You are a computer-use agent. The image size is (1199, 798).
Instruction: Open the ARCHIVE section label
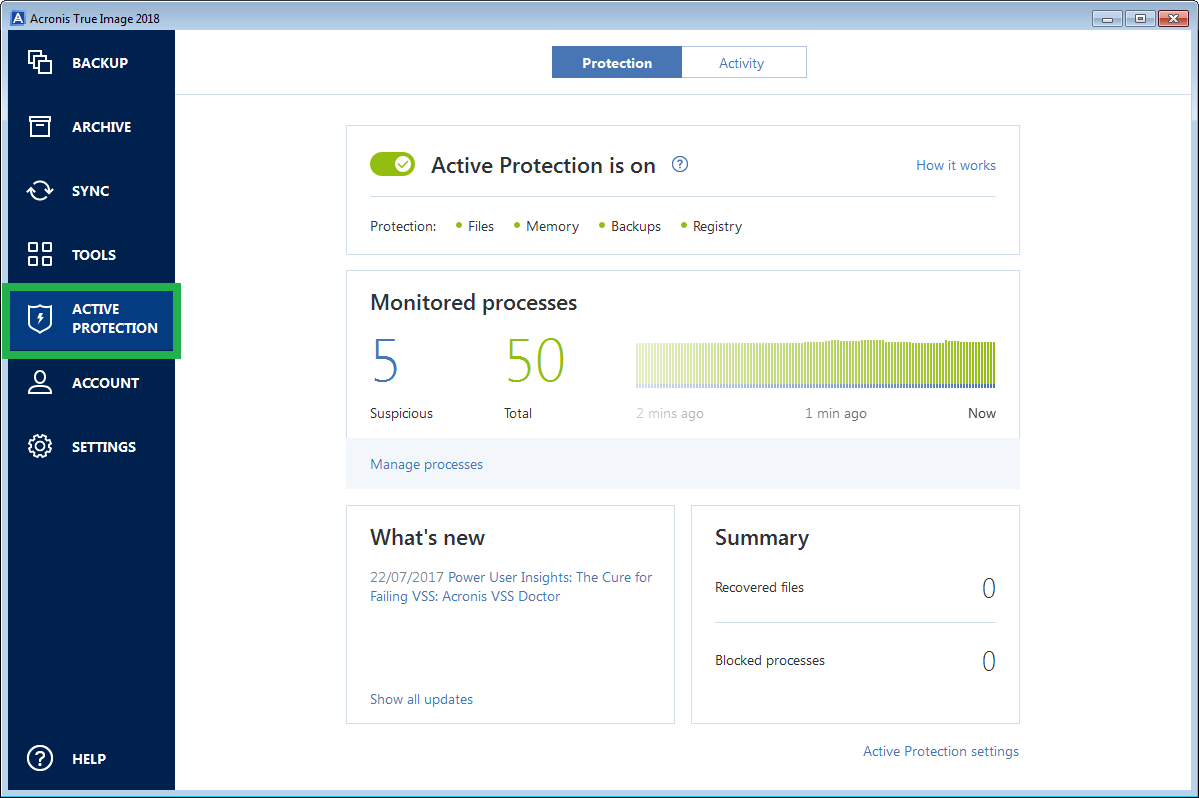(x=102, y=127)
